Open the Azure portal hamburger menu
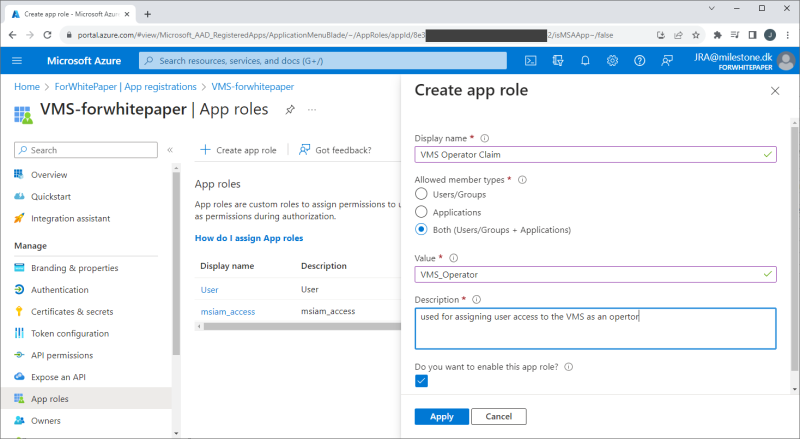Screen dimensions: 800x439 tap(17, 60)
